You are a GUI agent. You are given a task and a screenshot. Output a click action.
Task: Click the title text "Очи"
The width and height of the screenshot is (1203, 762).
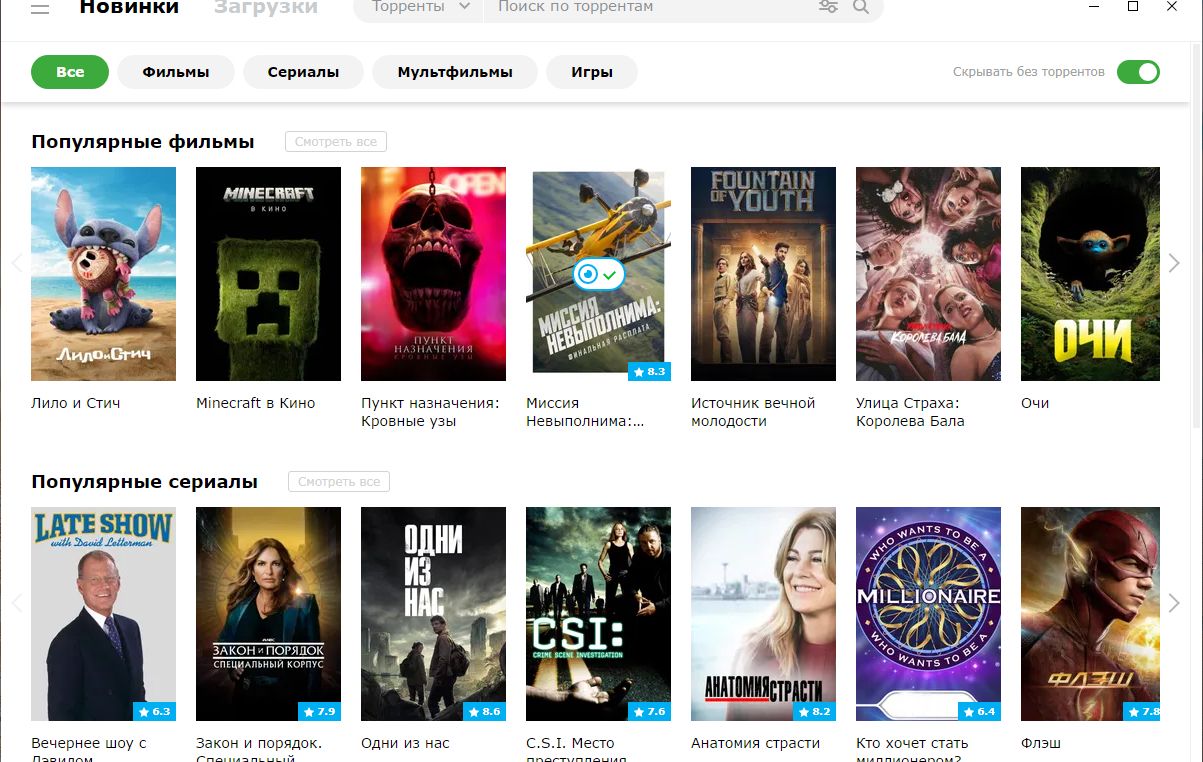(x=1035, y=403)
